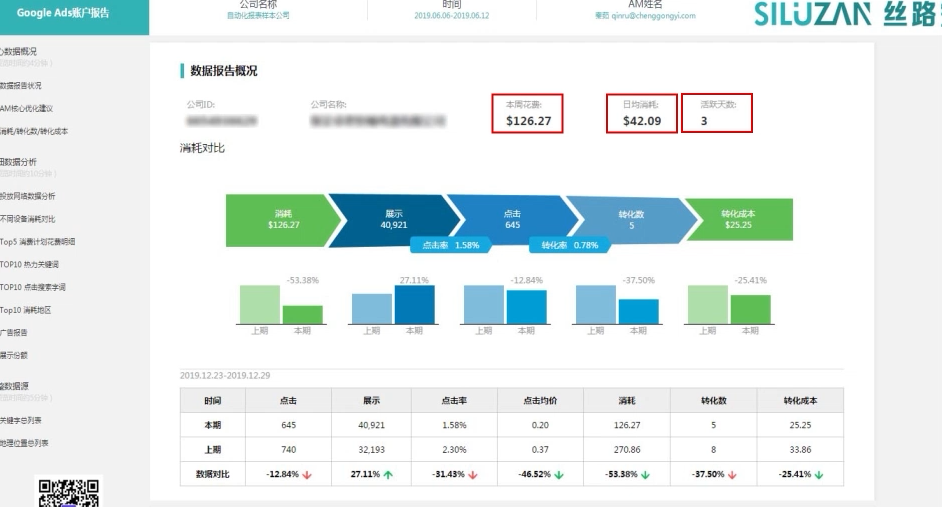Click the green up arrow beside 27.11% in table

coord(388,475)
